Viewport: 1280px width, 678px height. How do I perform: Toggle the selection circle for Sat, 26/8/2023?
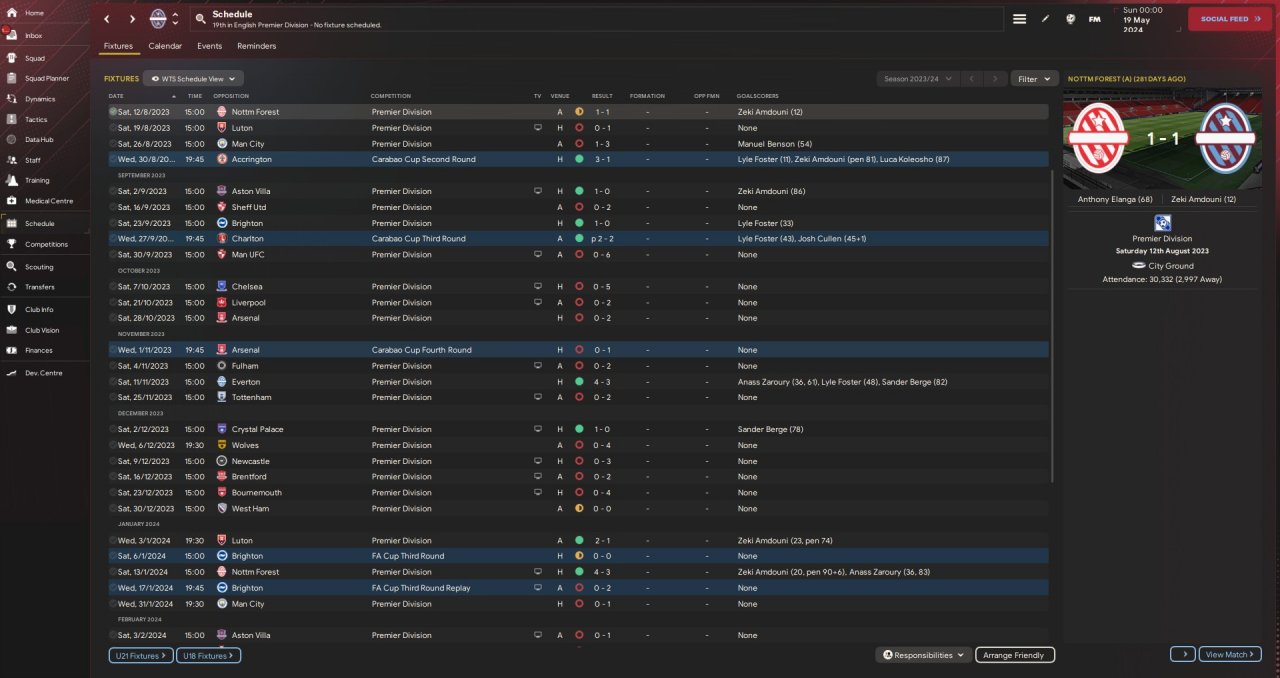coord(113,144)
